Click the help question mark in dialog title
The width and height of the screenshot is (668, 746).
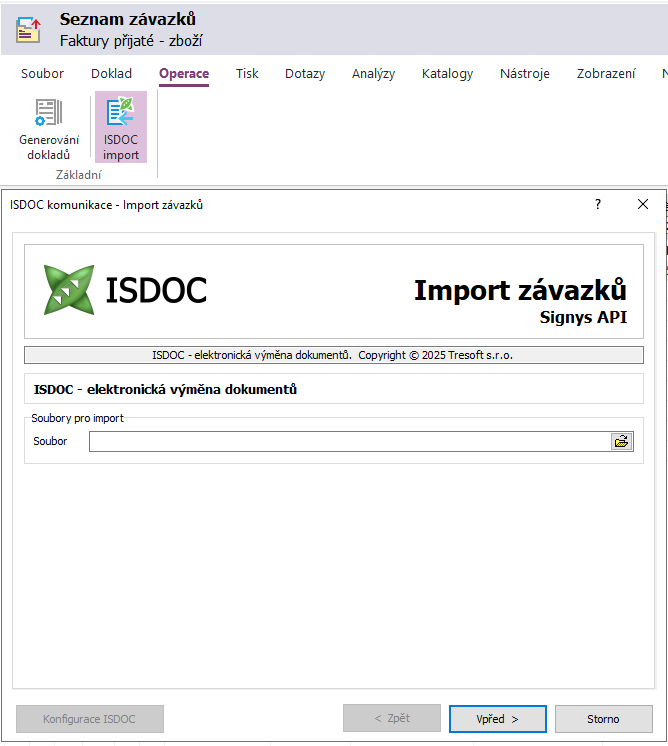(x=598, y=205)
